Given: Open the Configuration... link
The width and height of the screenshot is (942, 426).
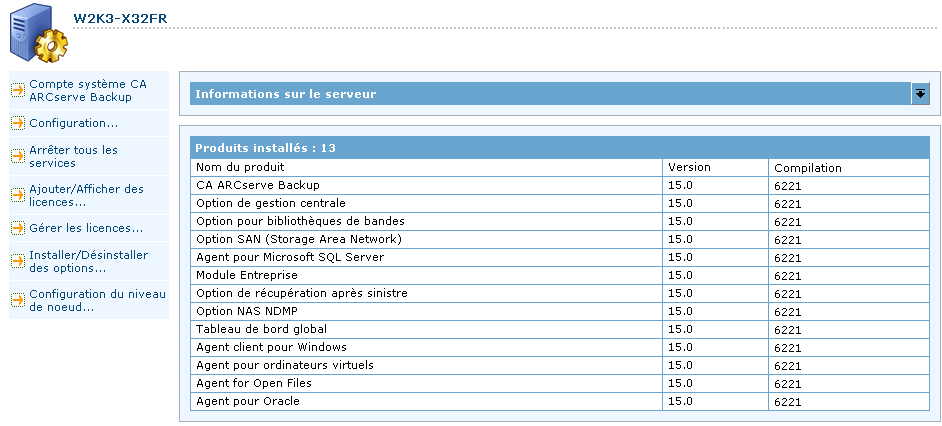Looking at the screenshot, I should coord(74,123).
